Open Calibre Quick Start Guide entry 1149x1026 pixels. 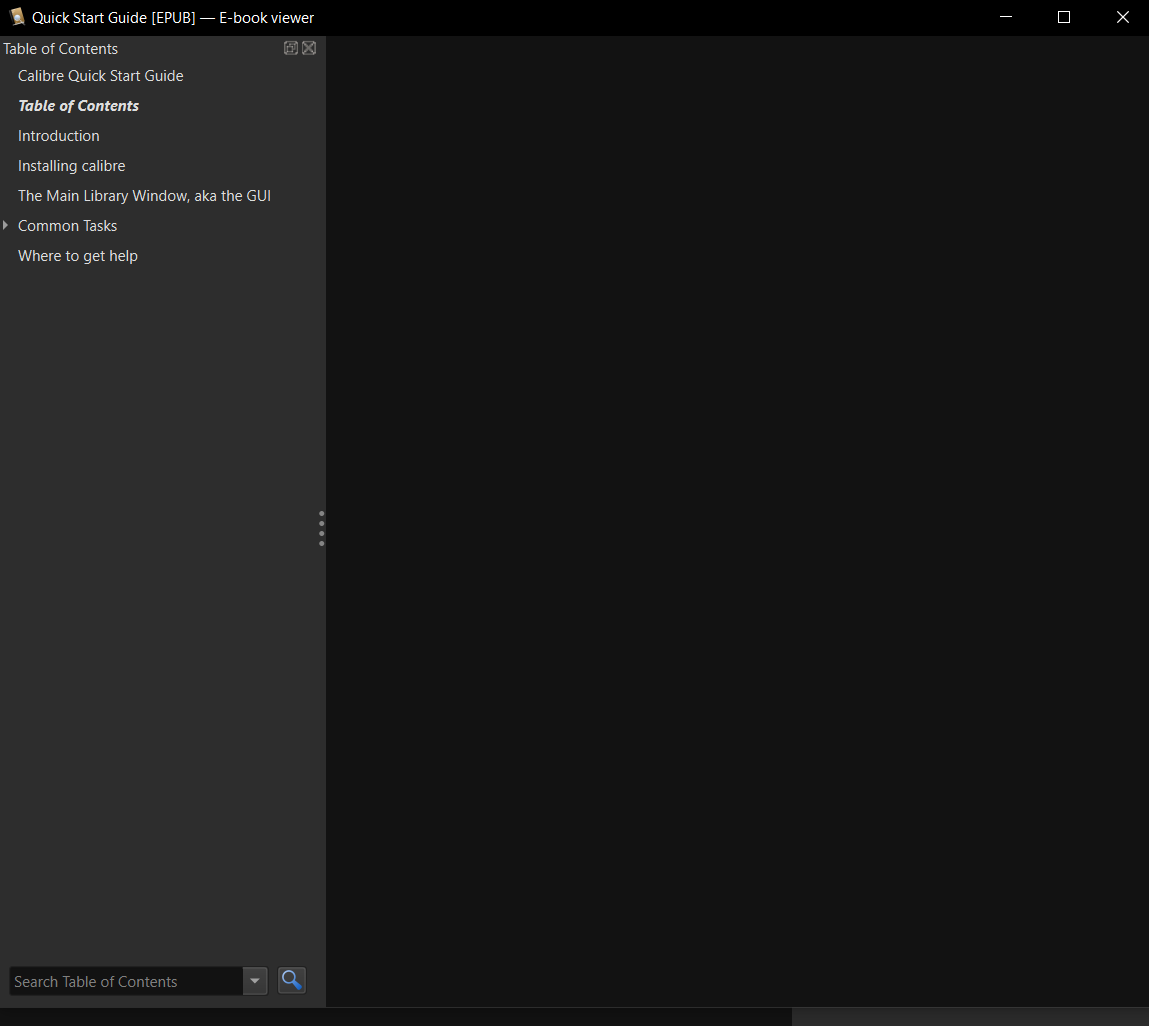coord(100,76)
